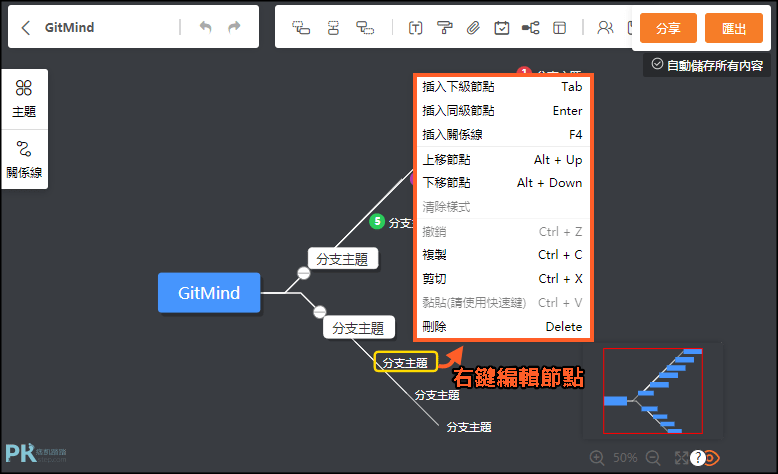
Task: Select the format painter icon
Action: coord(444,28)
